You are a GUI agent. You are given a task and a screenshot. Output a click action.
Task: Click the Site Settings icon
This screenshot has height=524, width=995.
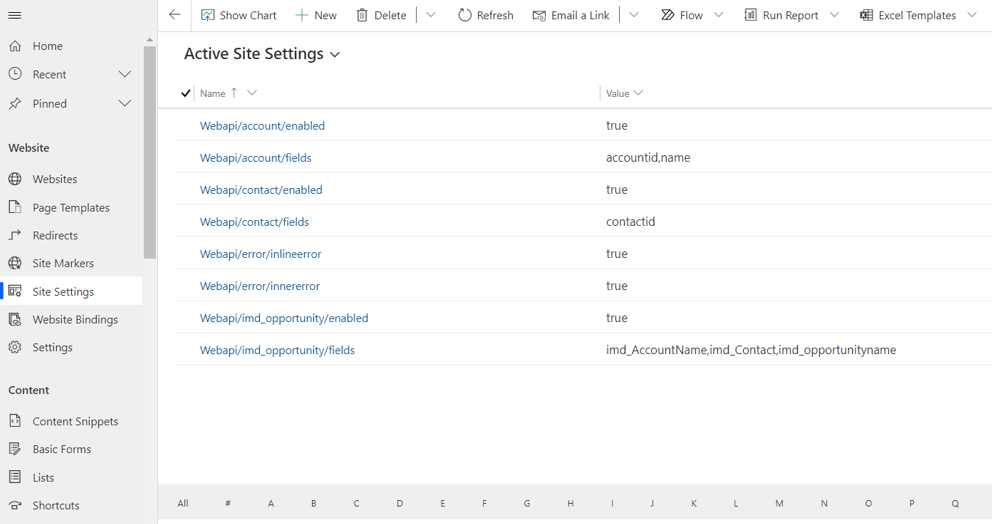[15, 291]
